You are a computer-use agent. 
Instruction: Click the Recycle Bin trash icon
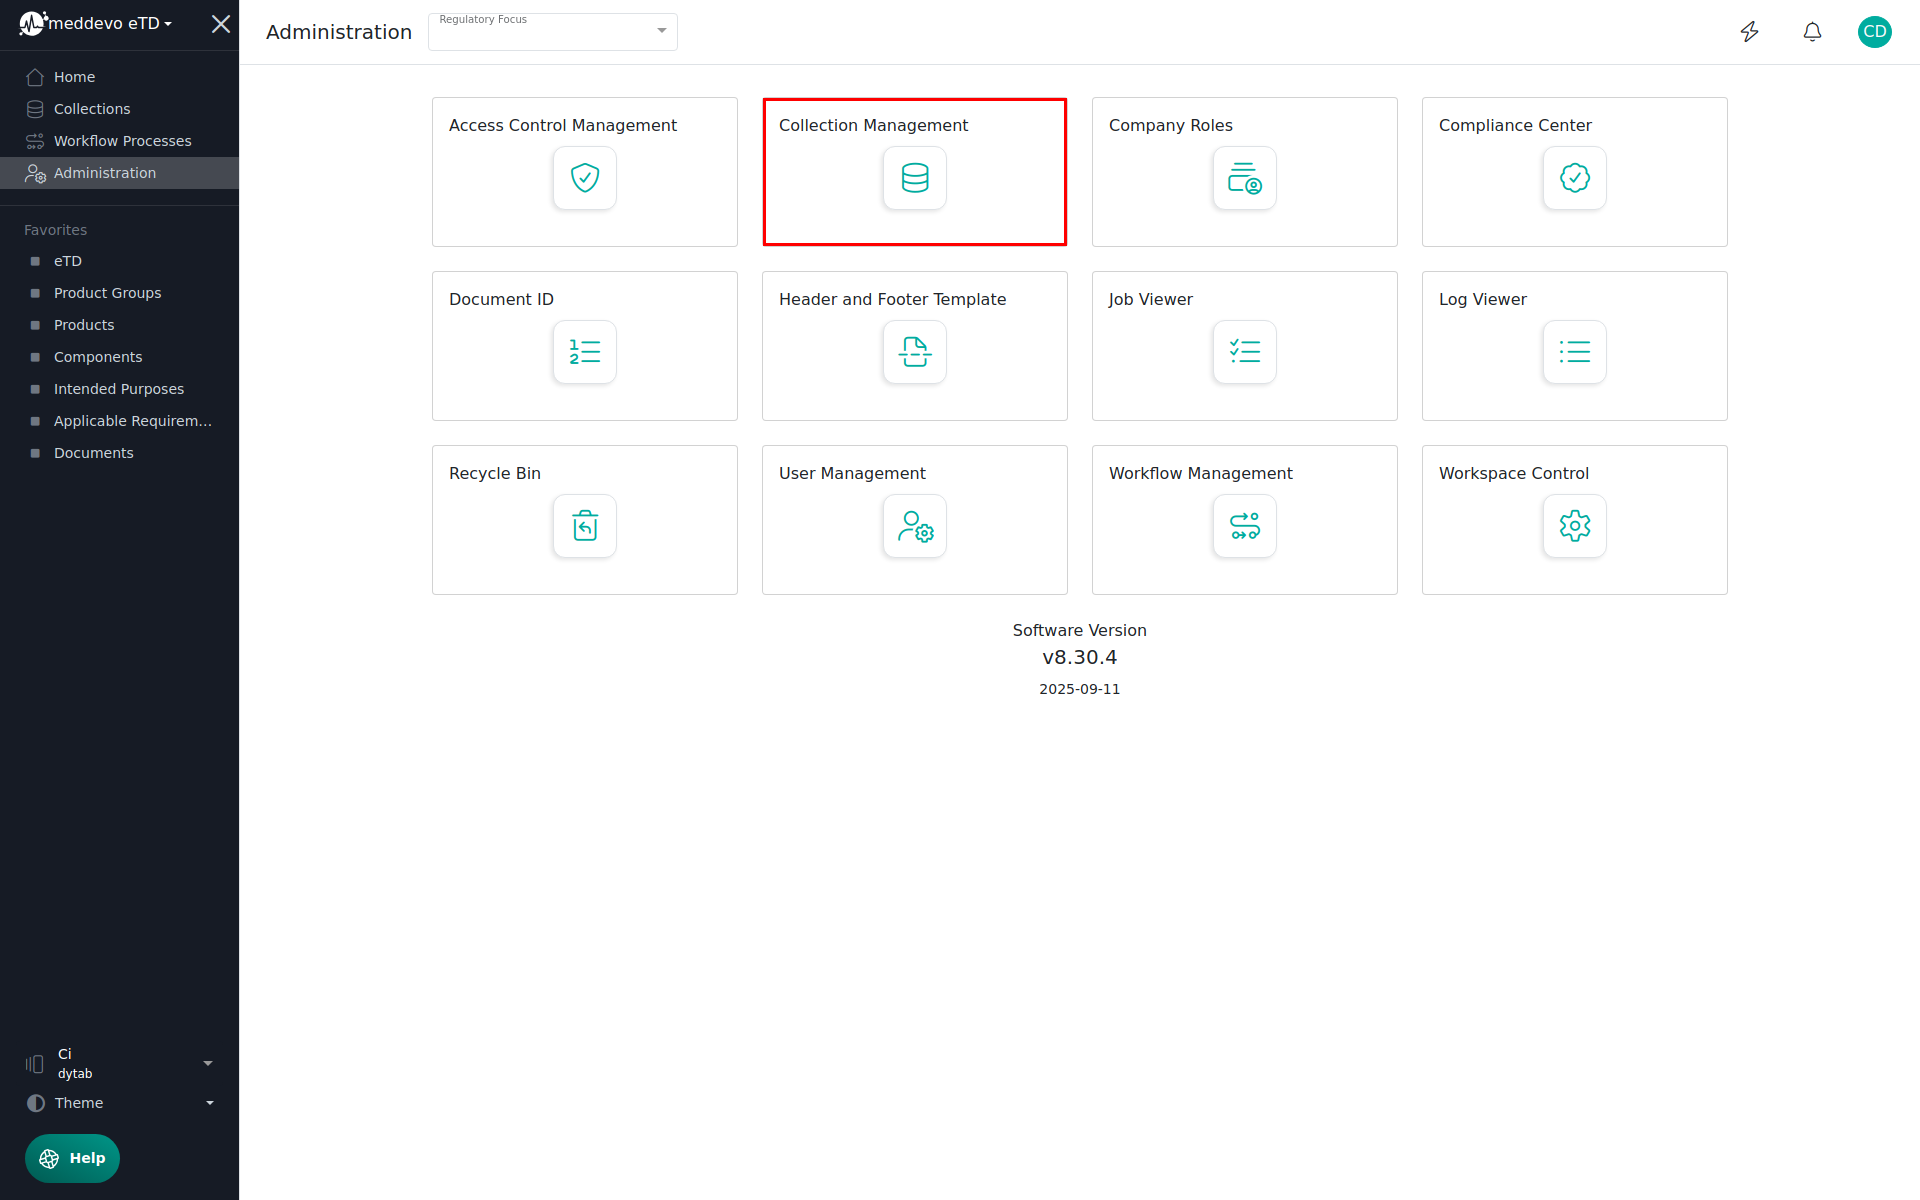(x=584, y=526)
